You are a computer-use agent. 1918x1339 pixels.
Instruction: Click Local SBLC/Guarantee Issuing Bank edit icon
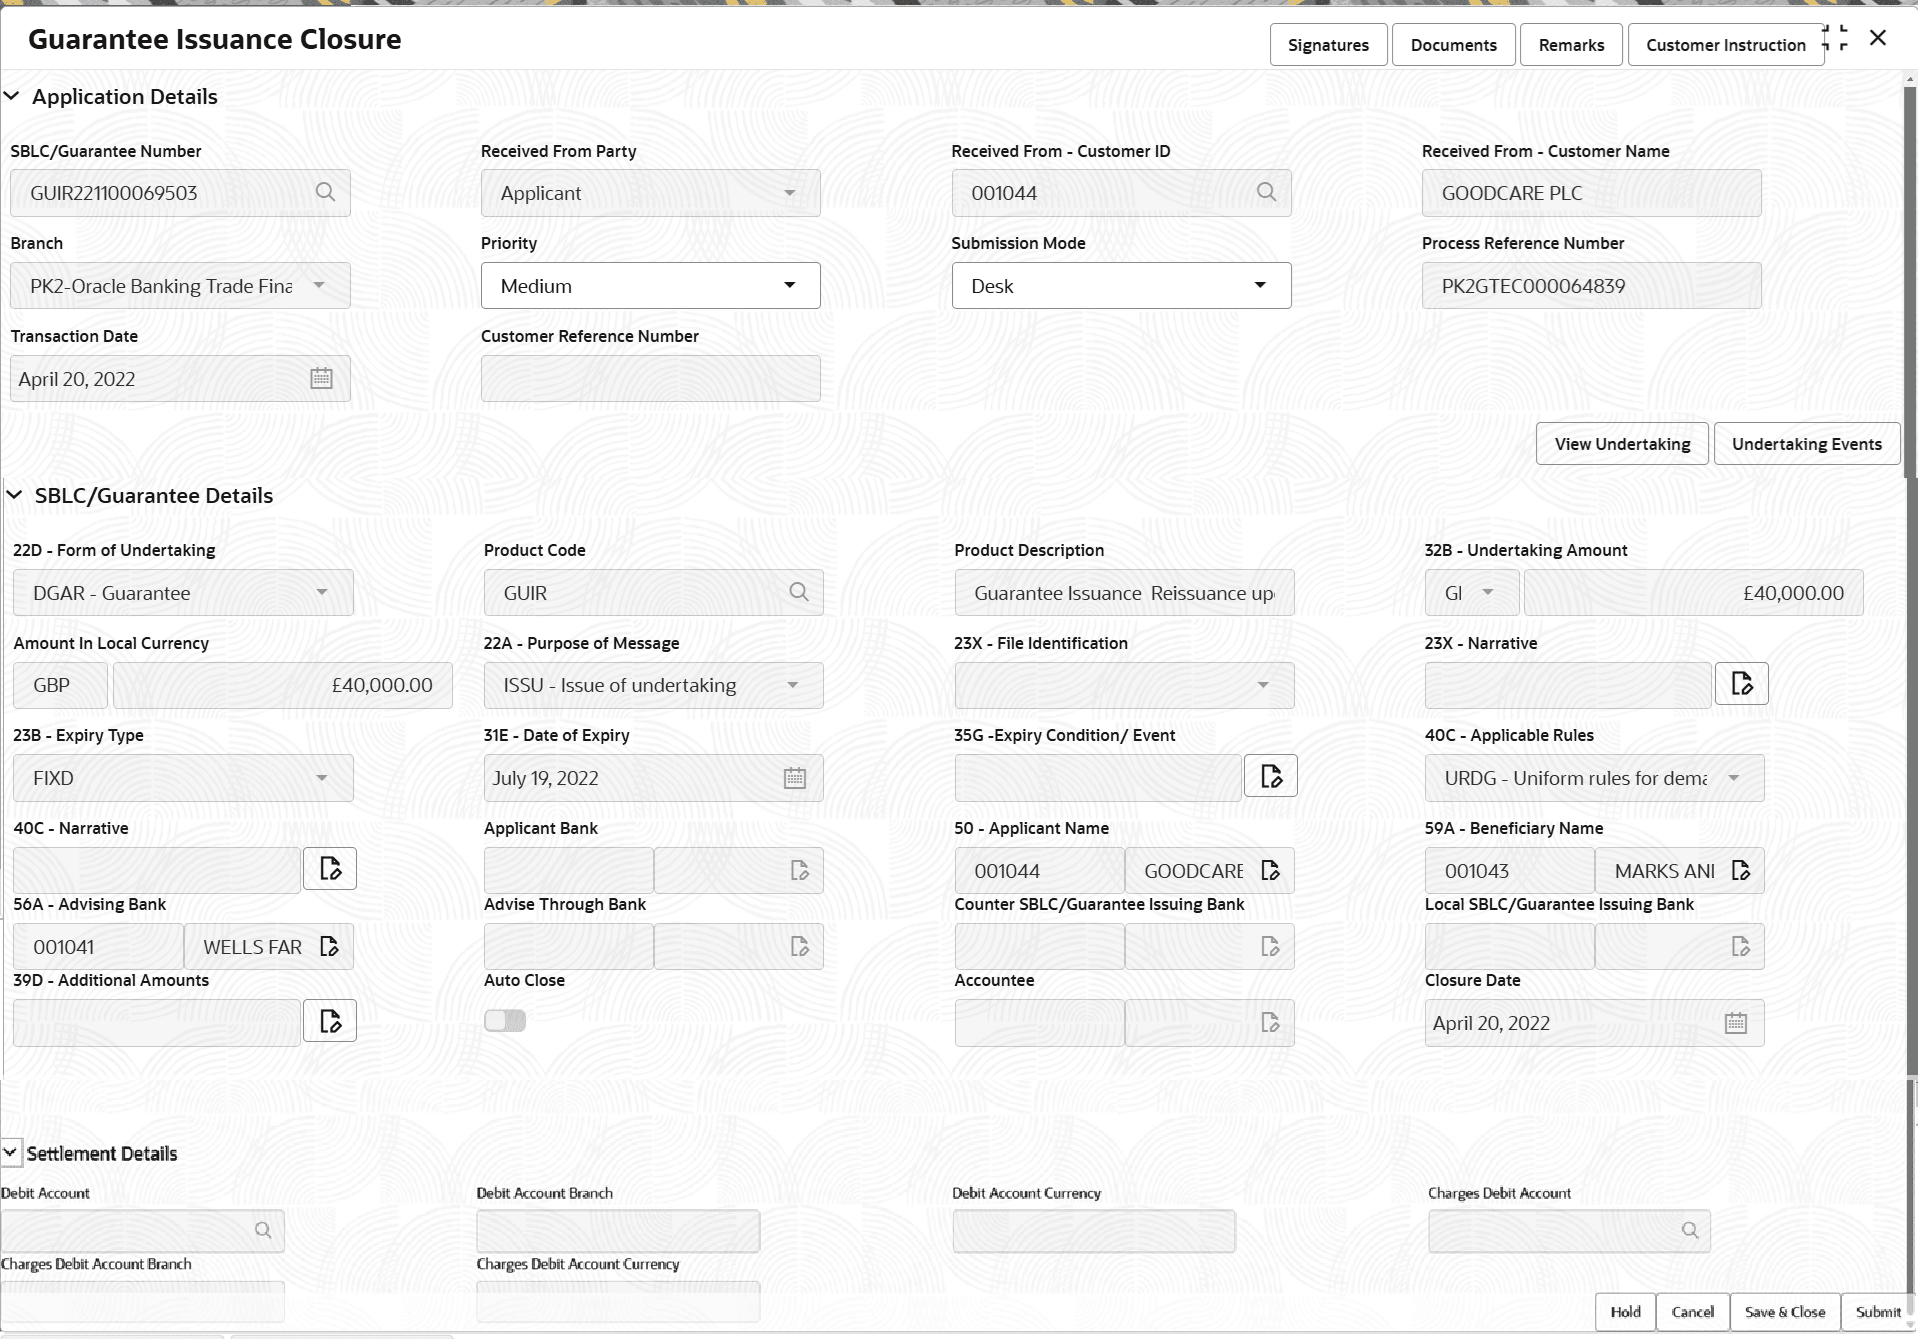click(1740, 946)
